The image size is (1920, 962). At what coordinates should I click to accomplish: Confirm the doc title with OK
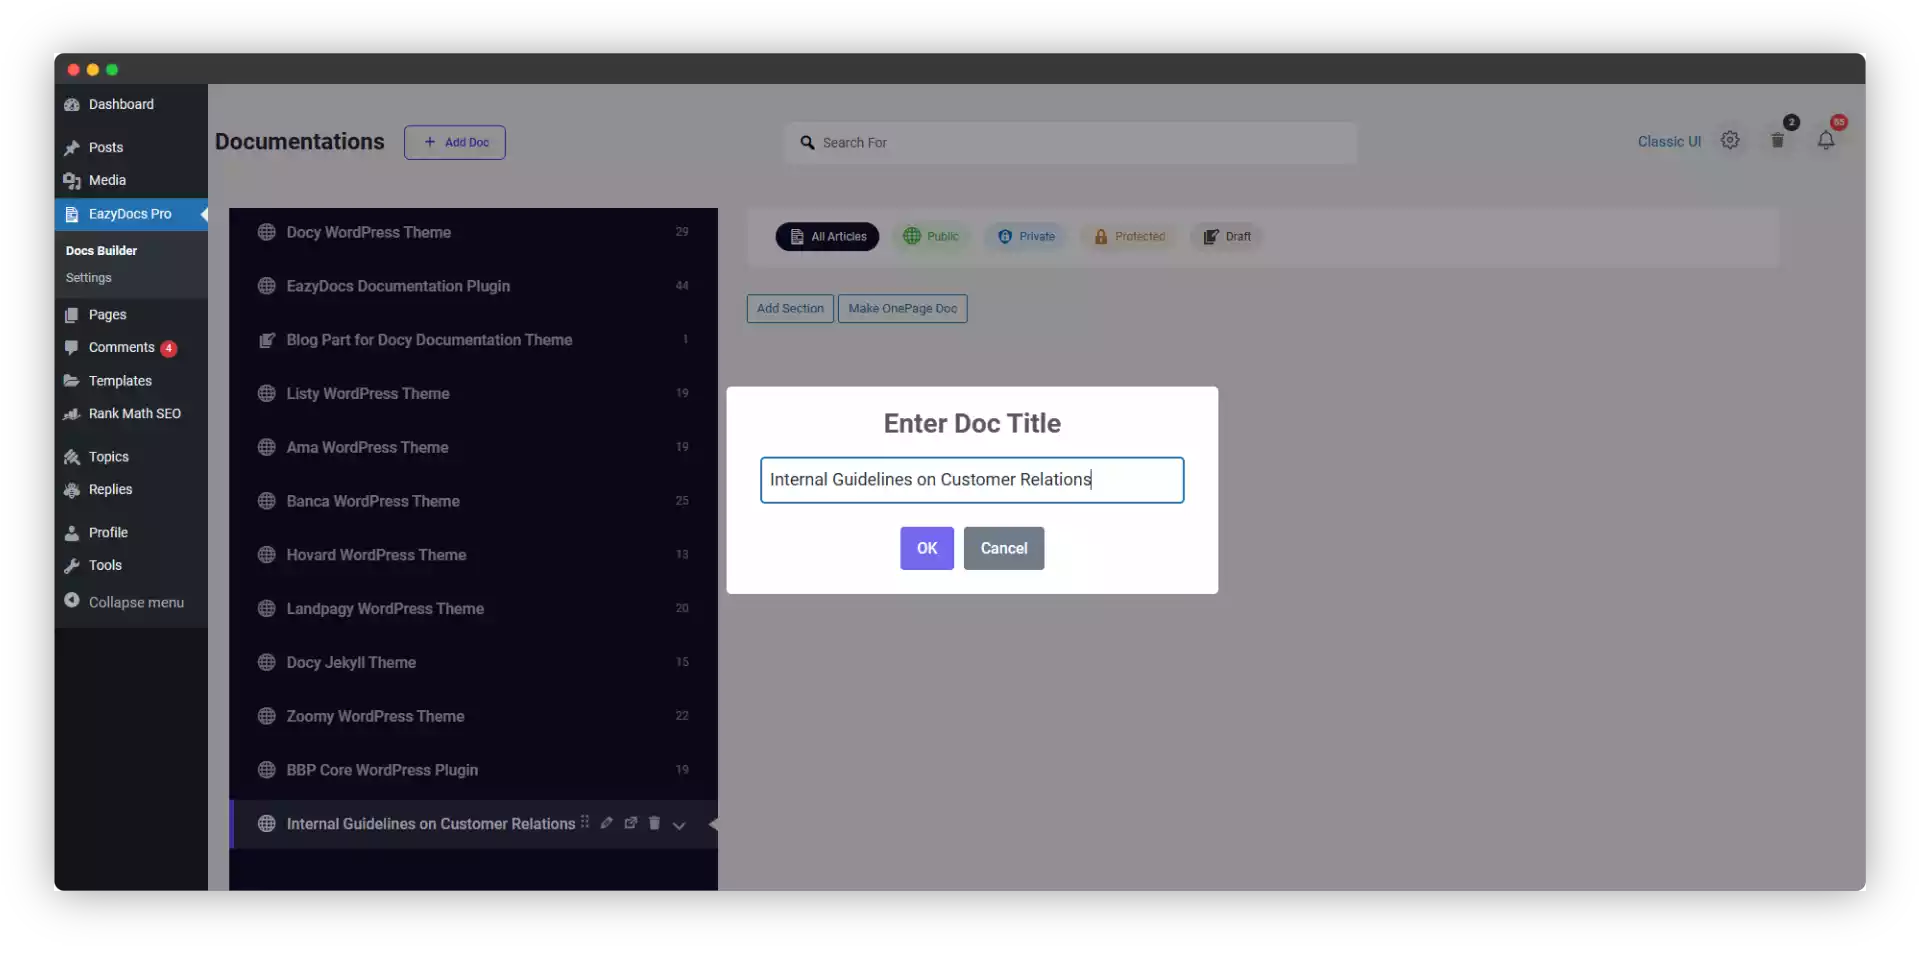pyautogui.click(x=925, y=548)
